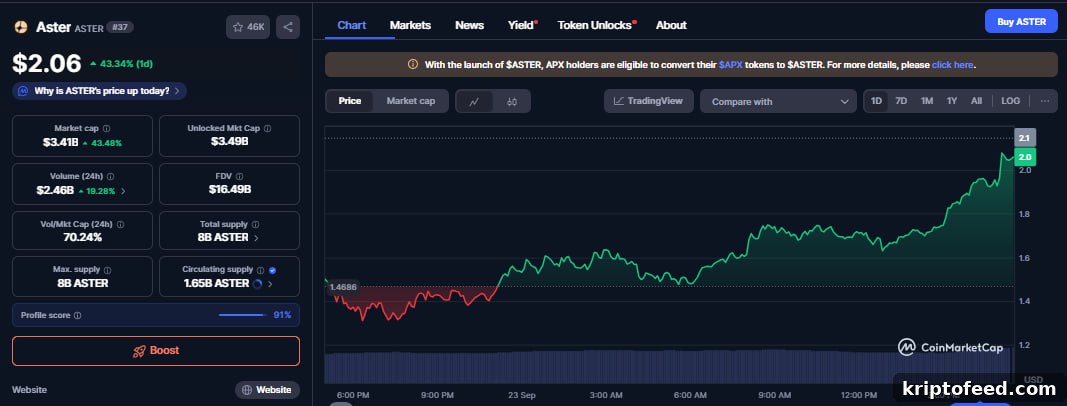Click the Aster coin logo icon
The image size is (1067, 406).
tap(20, 27)
